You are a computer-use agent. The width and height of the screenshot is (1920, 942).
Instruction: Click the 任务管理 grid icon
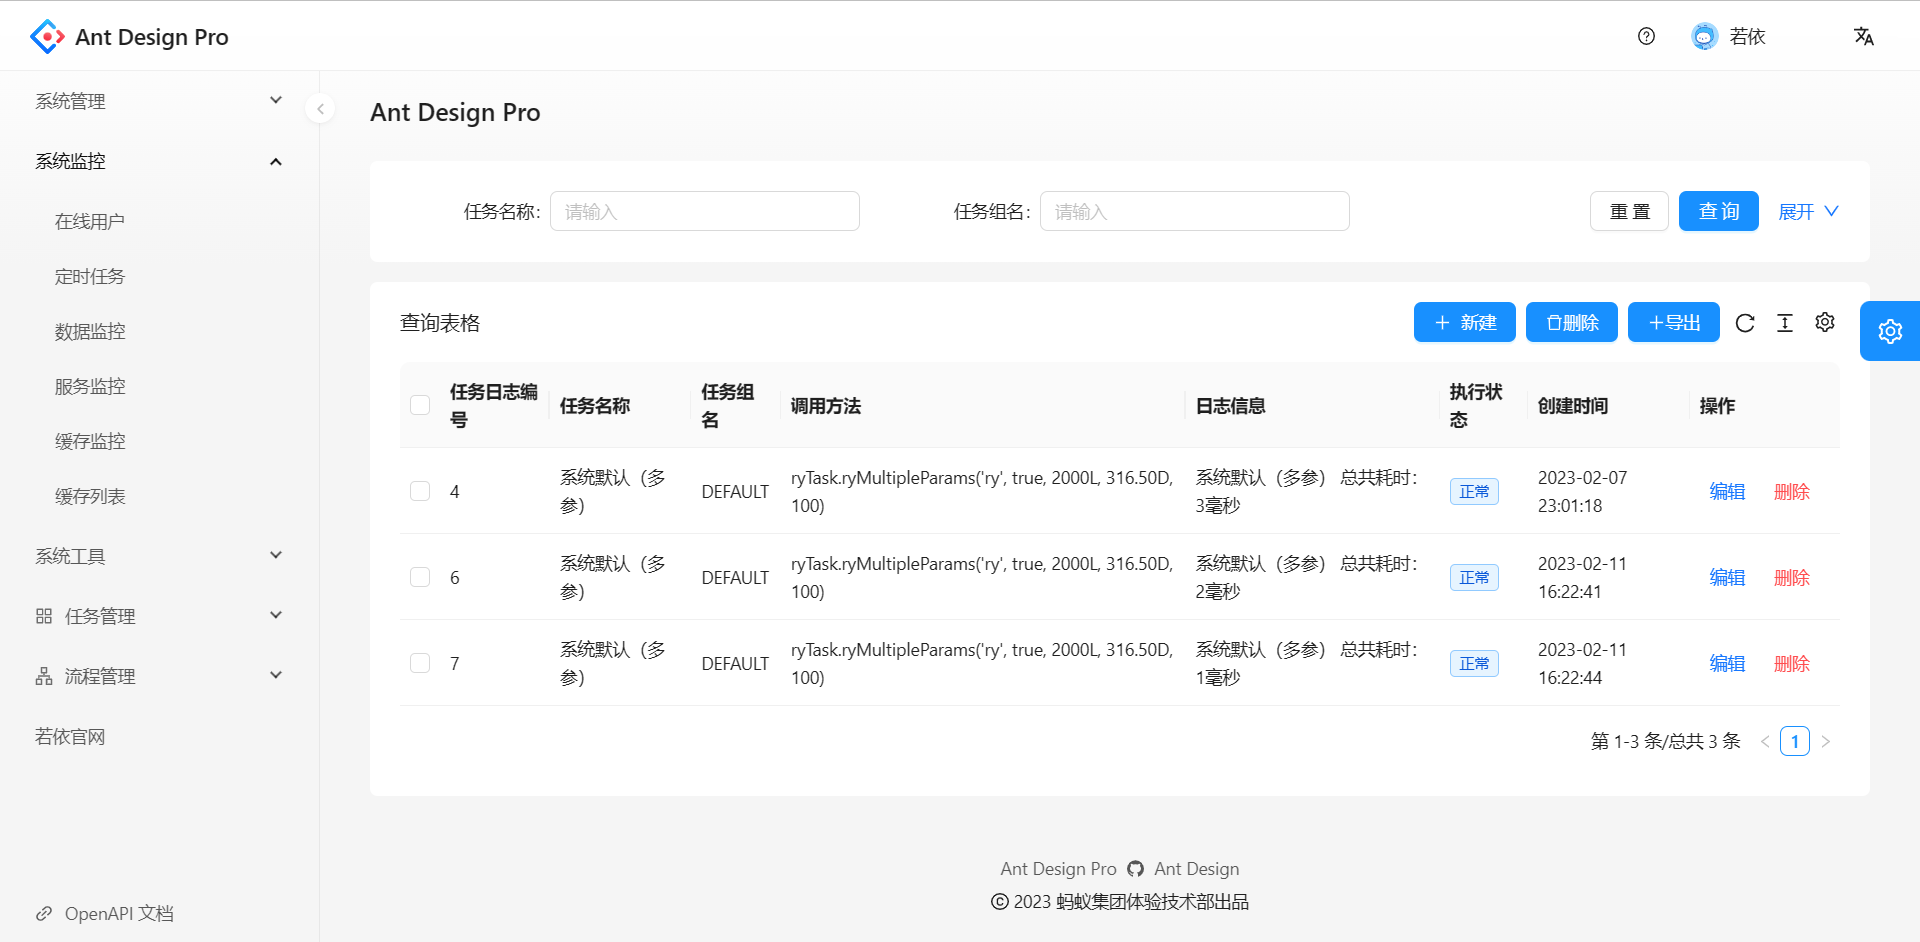44,616
